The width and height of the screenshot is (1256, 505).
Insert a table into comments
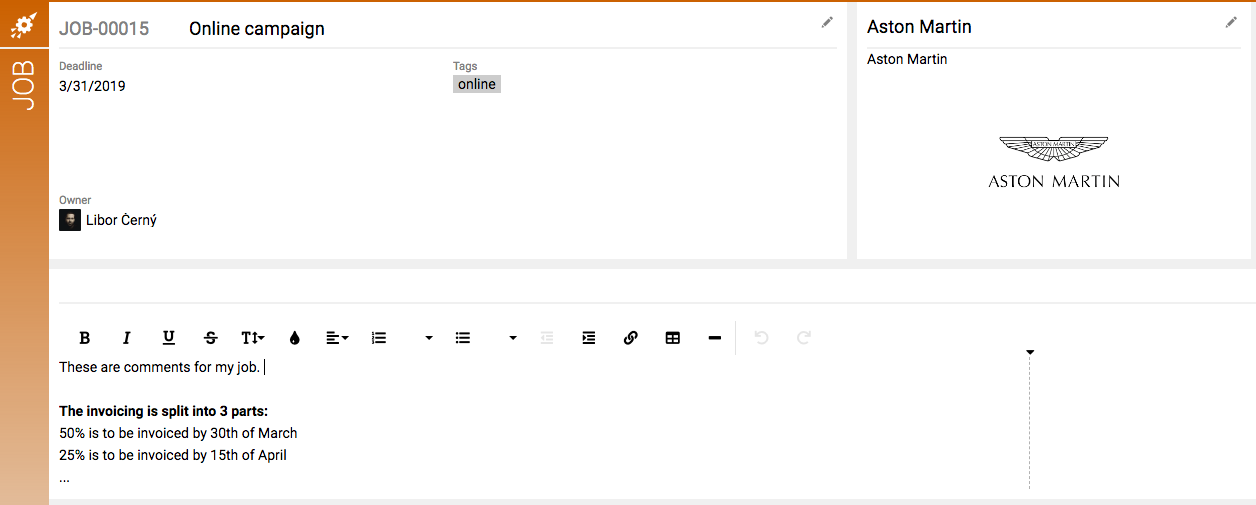(673, 338)
